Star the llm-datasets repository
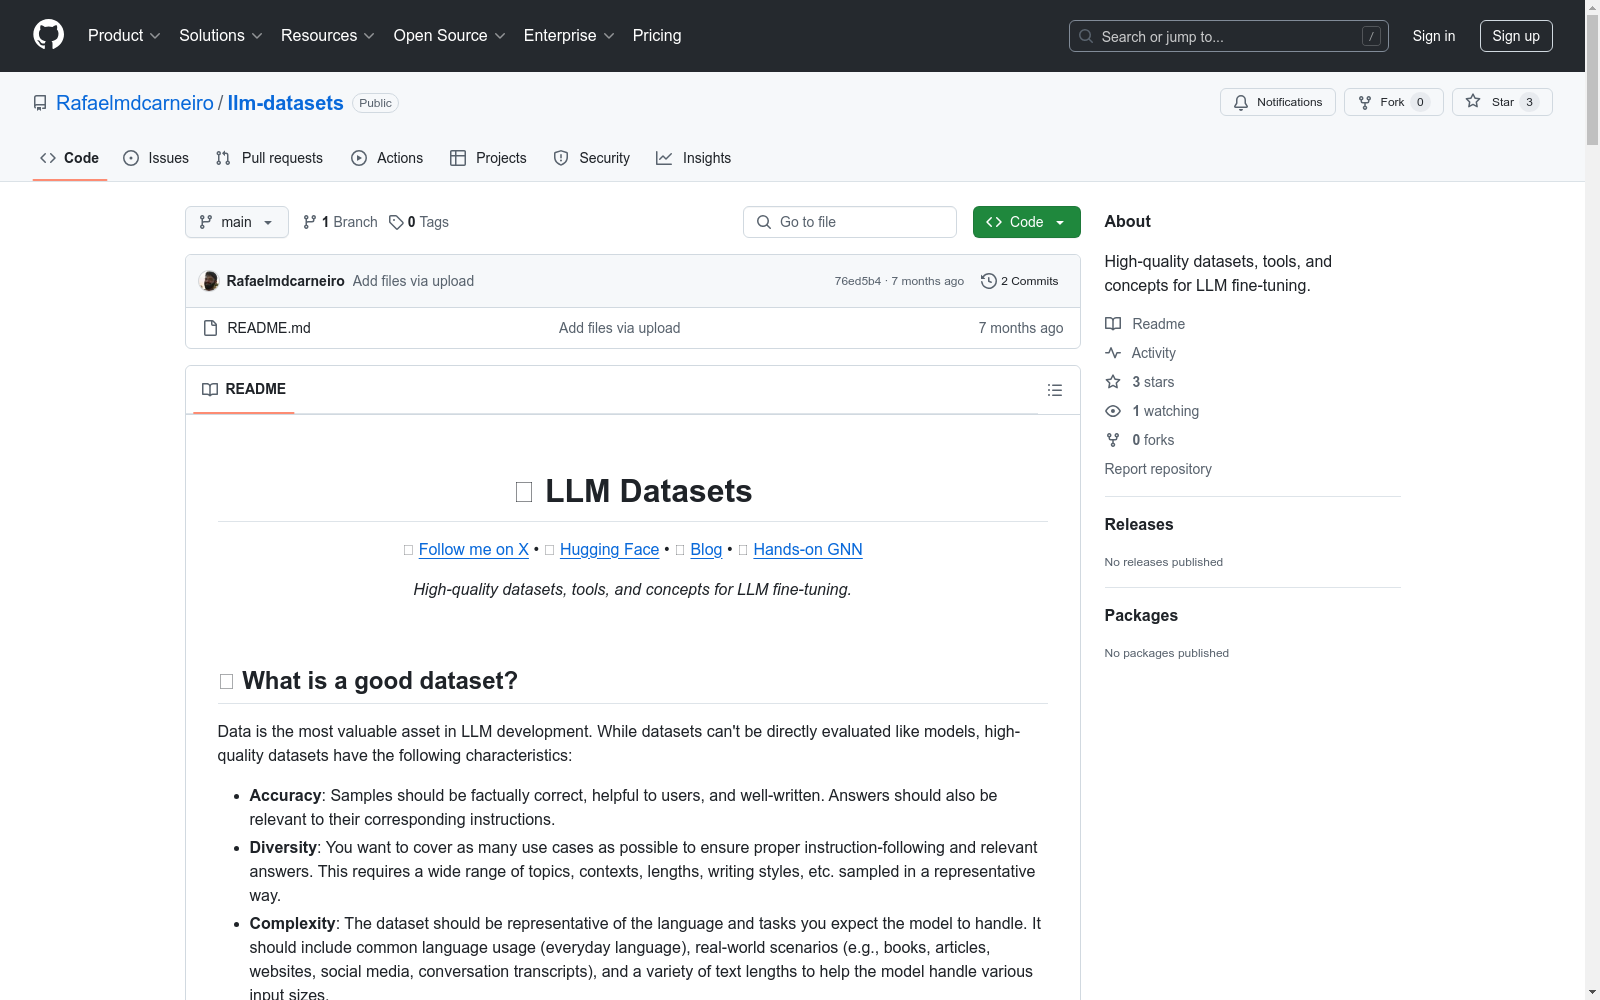Viewport: 1600px width, 1000px height. [1502, 102]
